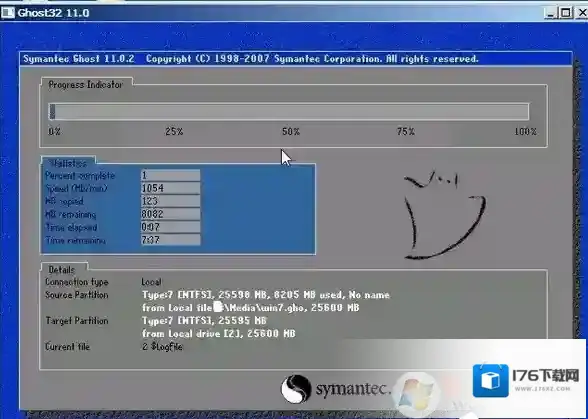Image resolution: width=588 pixels, height=419 pixels.
Task: Click the Time elapsed value 0:07
Action: pyautogui.click(x=170, y=227)
